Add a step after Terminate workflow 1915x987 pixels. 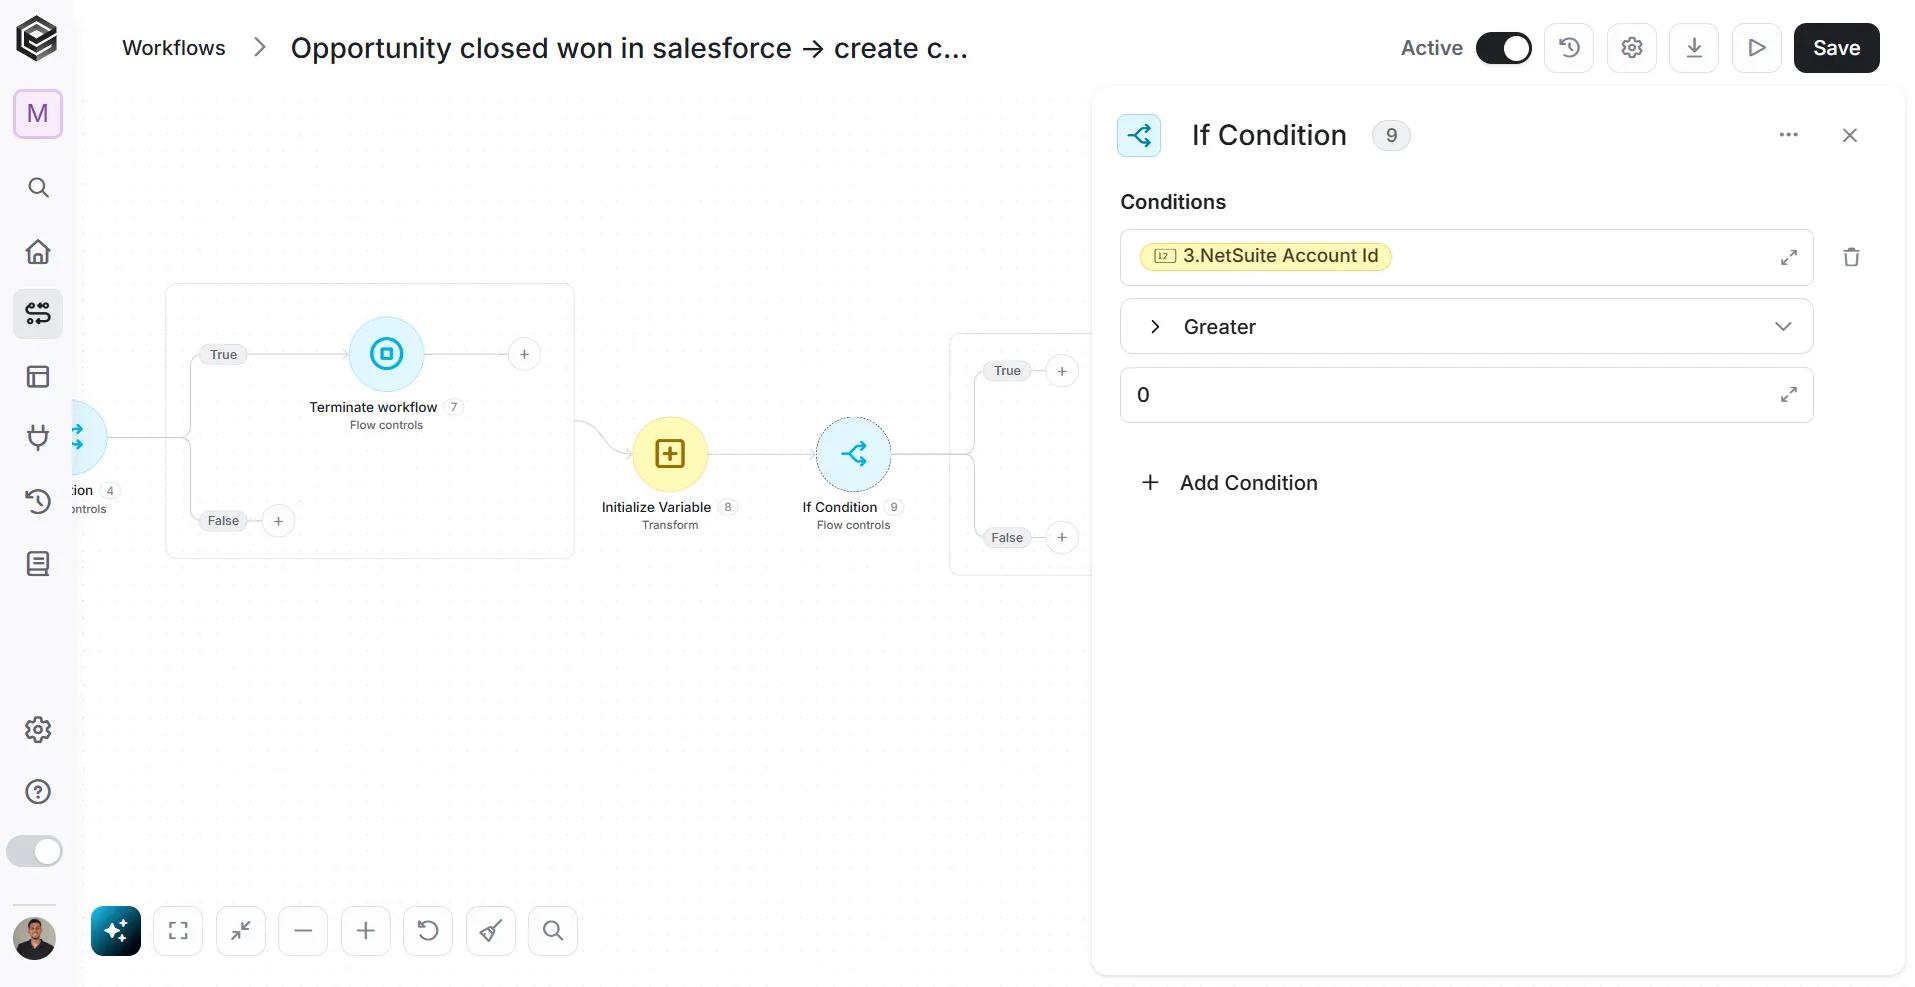click(x=524, y=354)
